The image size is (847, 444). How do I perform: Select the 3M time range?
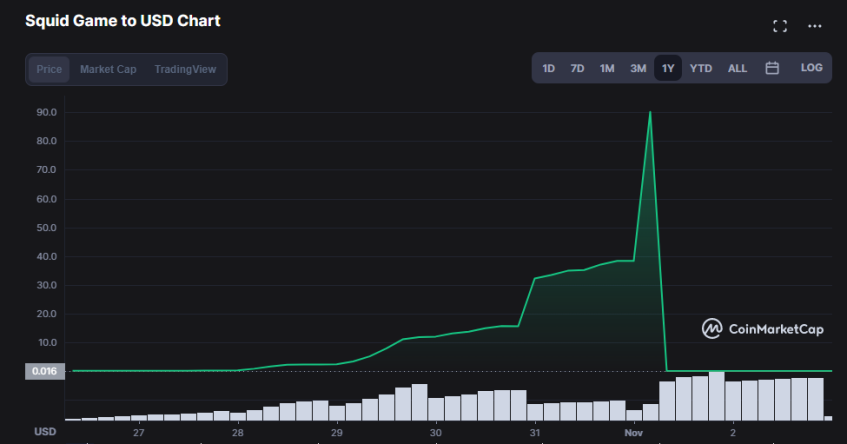pos(638,68)
